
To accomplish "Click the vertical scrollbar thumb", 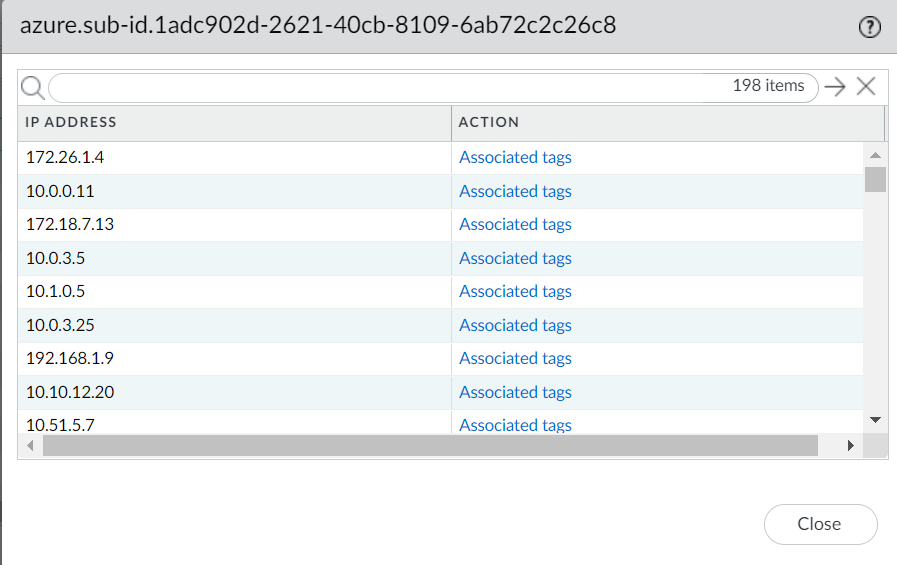I will 875,179.
